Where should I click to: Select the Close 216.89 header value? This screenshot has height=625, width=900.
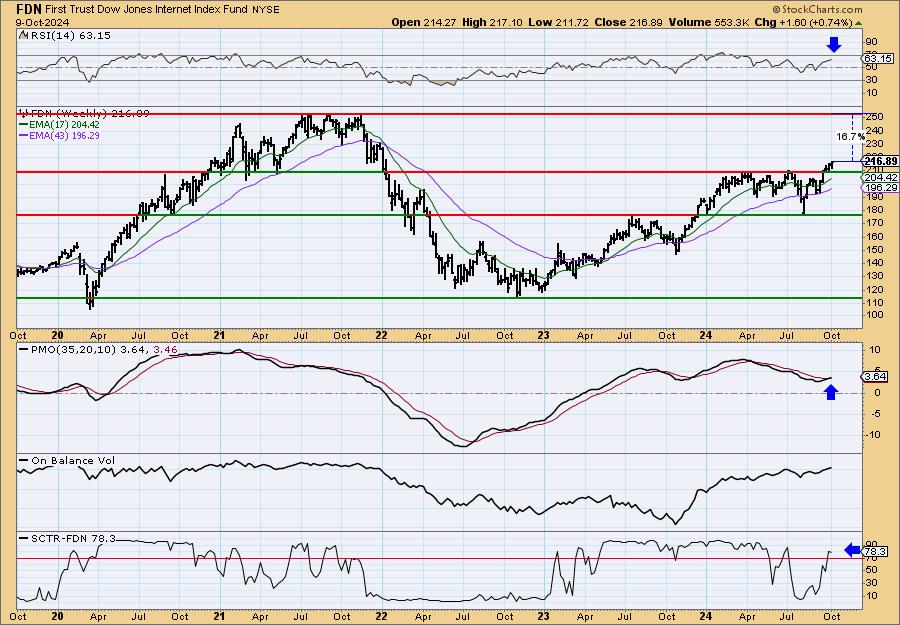[x=629, y=22]
